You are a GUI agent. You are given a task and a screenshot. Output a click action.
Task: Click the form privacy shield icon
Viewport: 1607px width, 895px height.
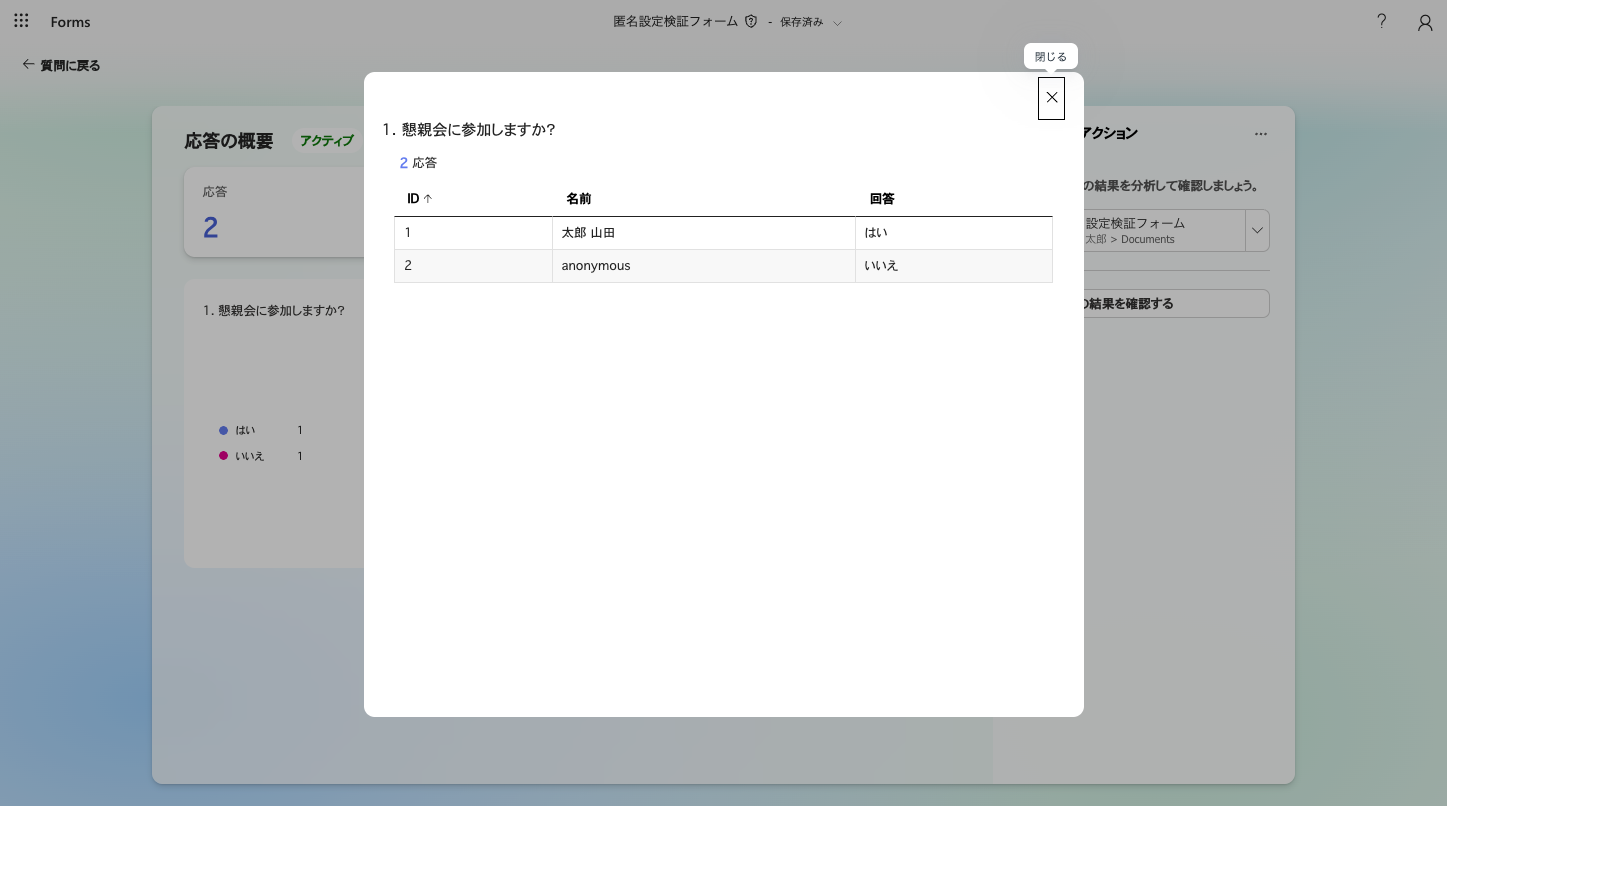(751, 21)
